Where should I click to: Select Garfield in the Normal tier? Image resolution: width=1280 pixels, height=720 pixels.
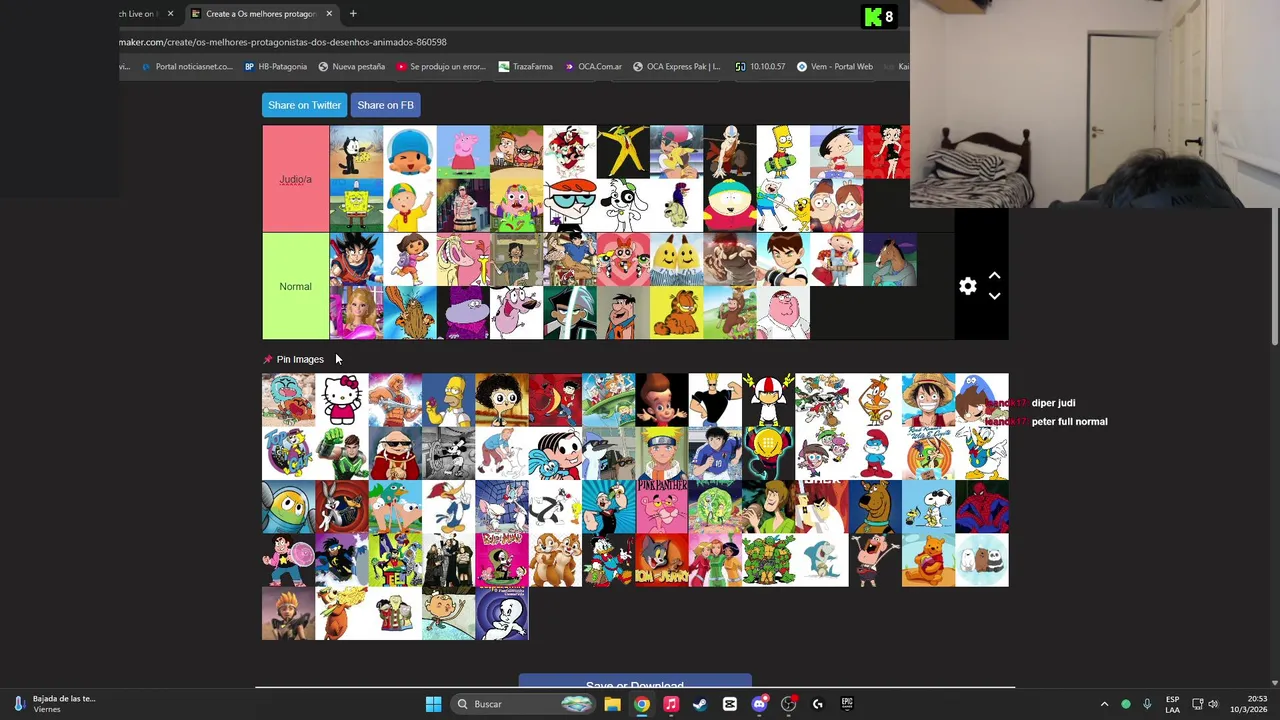676,312
